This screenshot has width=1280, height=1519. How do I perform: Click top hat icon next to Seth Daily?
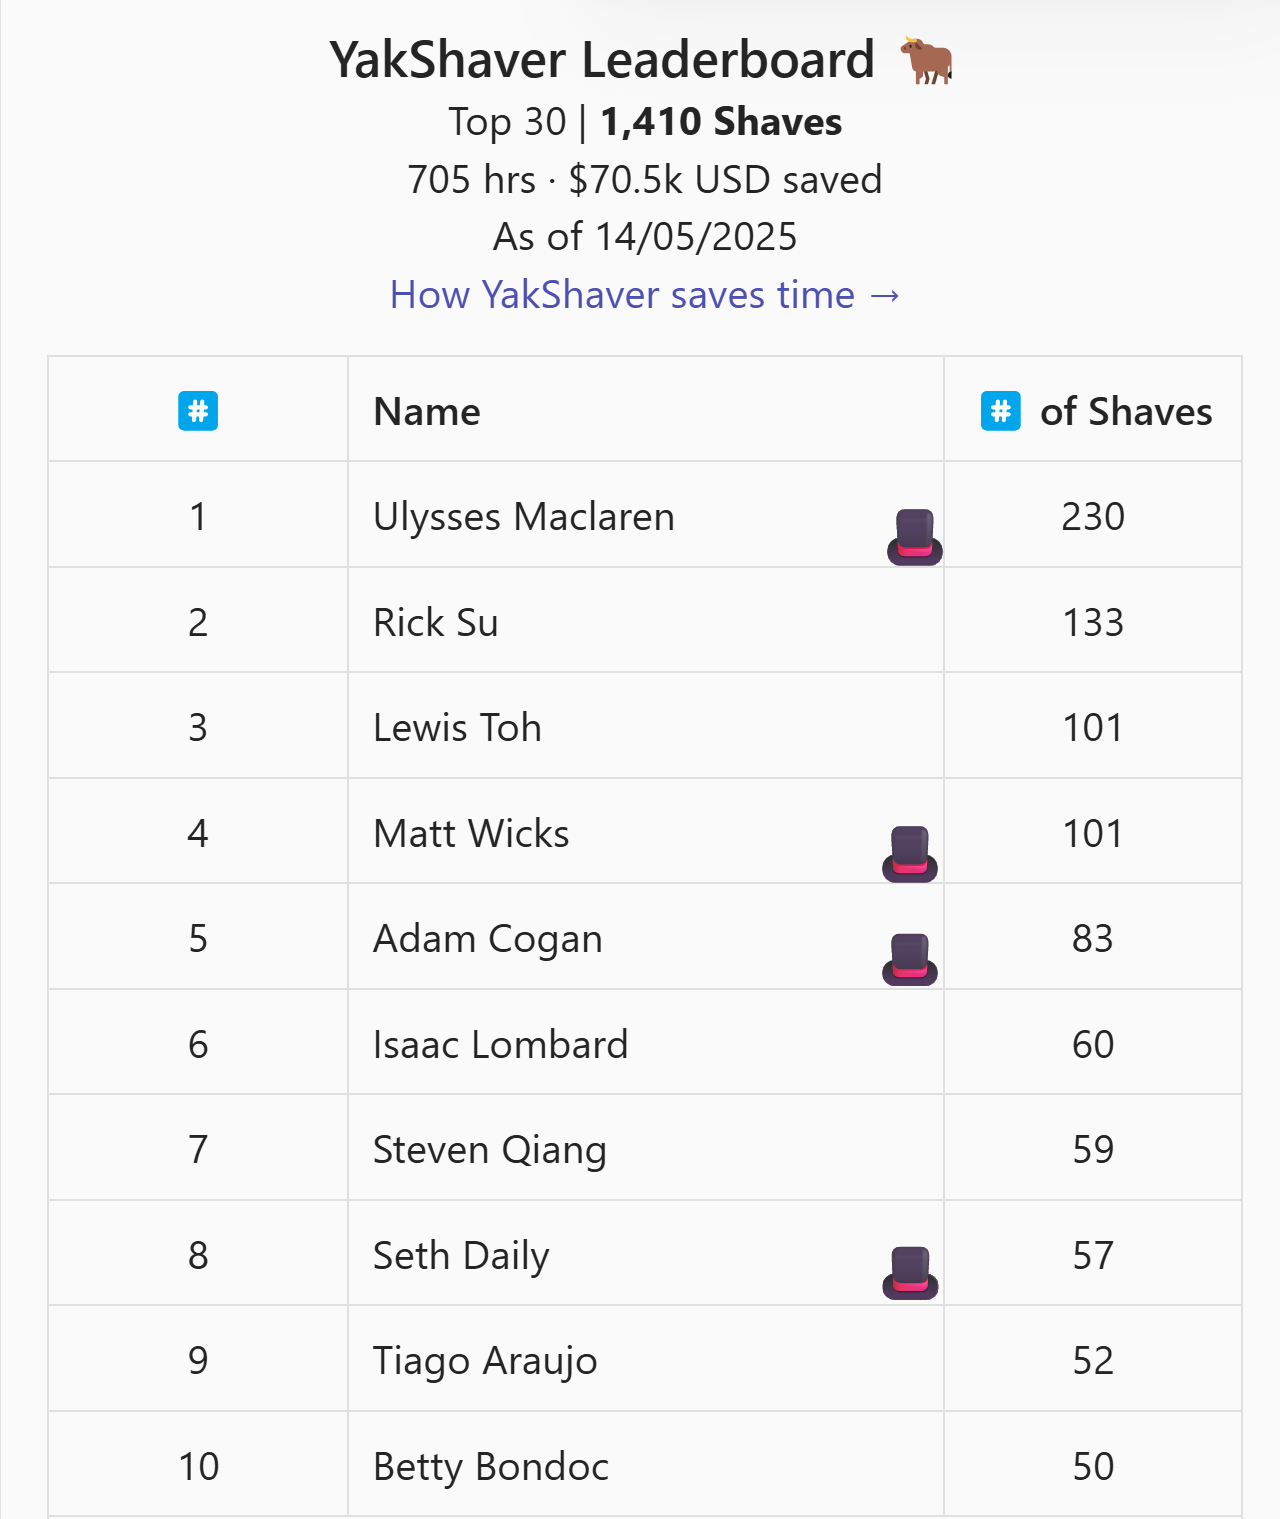(x=910, y=1273)
